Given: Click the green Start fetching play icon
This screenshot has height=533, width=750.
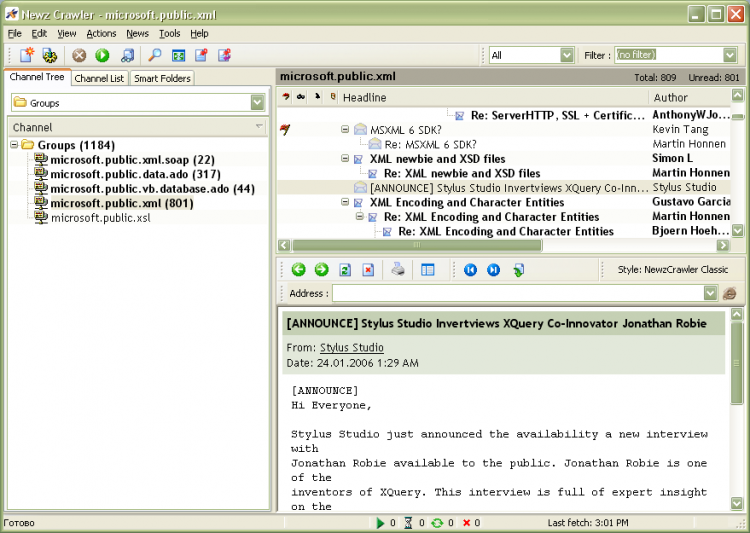Looking at the screenshot, I should click(x=102, y=55).
